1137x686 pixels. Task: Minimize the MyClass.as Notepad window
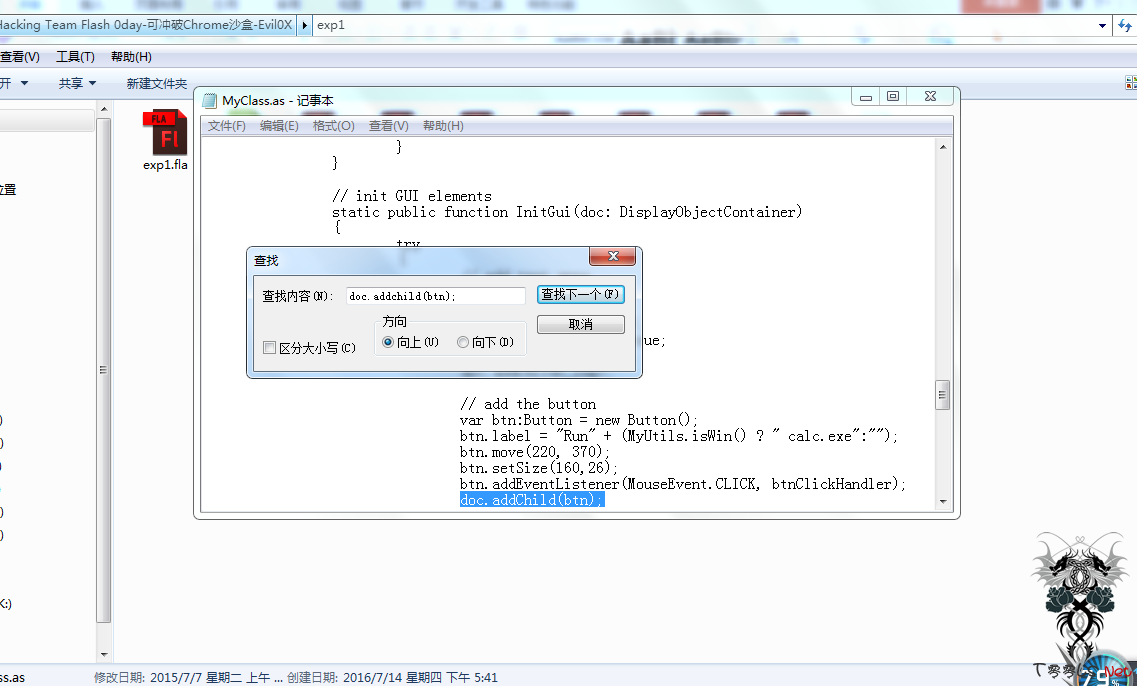coord(866,96)
